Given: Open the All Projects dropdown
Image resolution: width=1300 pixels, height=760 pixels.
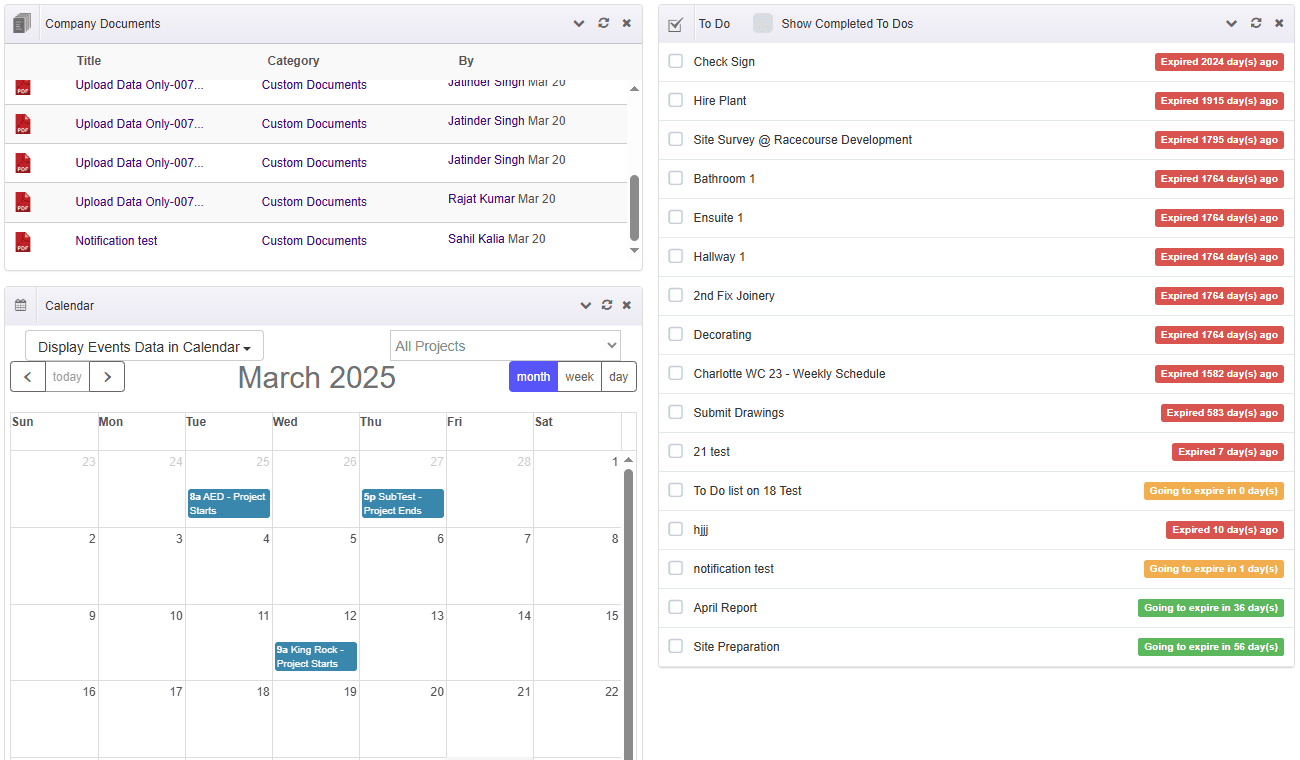Looking at the screenshot, I should (505, 346).
